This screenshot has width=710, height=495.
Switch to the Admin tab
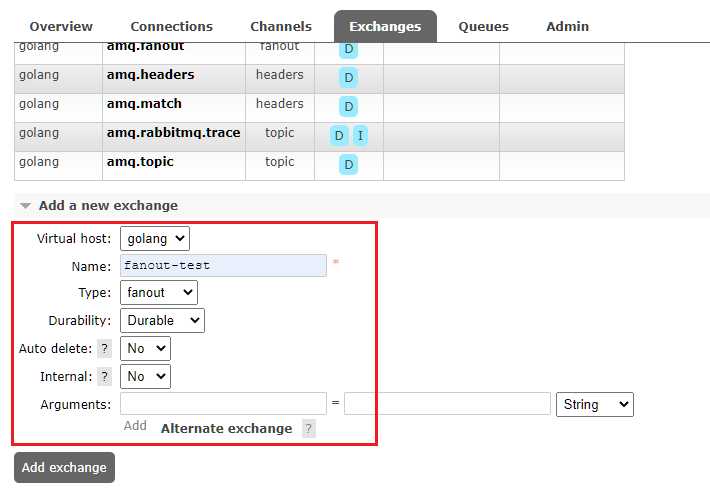click(x=567, y=26)
